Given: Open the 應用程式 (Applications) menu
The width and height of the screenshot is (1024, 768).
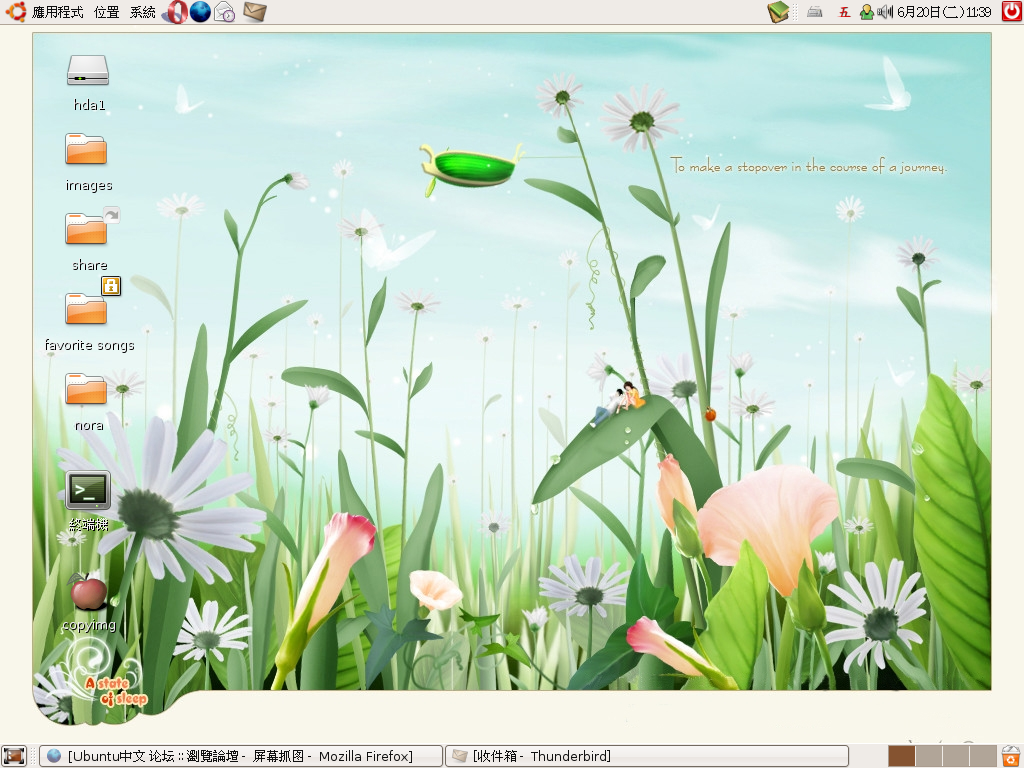Looking at the screenshot, I should point(57,12).
